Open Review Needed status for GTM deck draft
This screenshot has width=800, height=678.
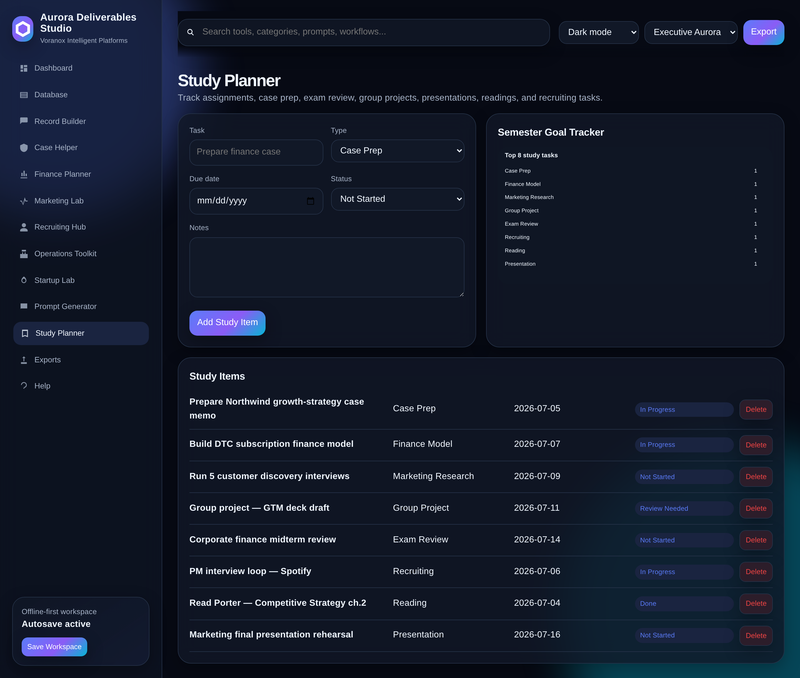[x=684, y=509]
